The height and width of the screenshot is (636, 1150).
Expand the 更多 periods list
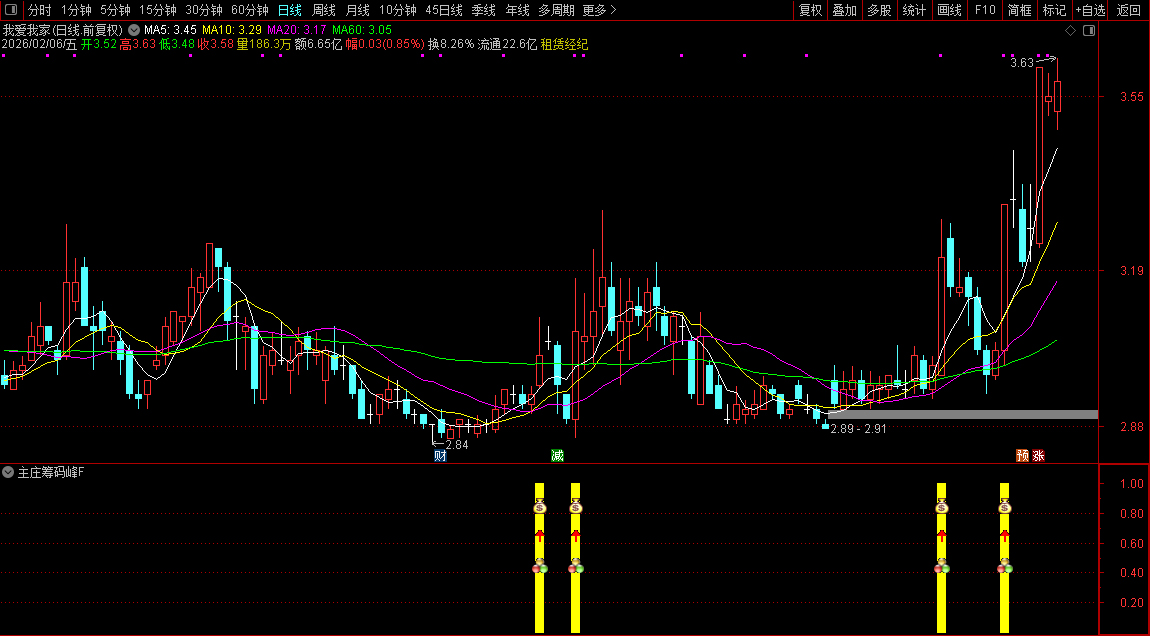tap(599, 10)
